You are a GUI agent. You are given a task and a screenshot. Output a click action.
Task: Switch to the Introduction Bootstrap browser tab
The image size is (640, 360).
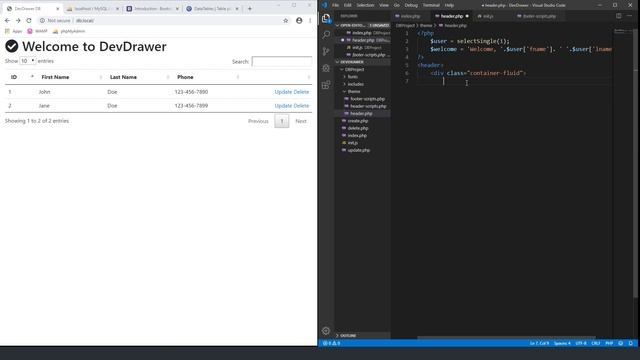pos(152,9)
